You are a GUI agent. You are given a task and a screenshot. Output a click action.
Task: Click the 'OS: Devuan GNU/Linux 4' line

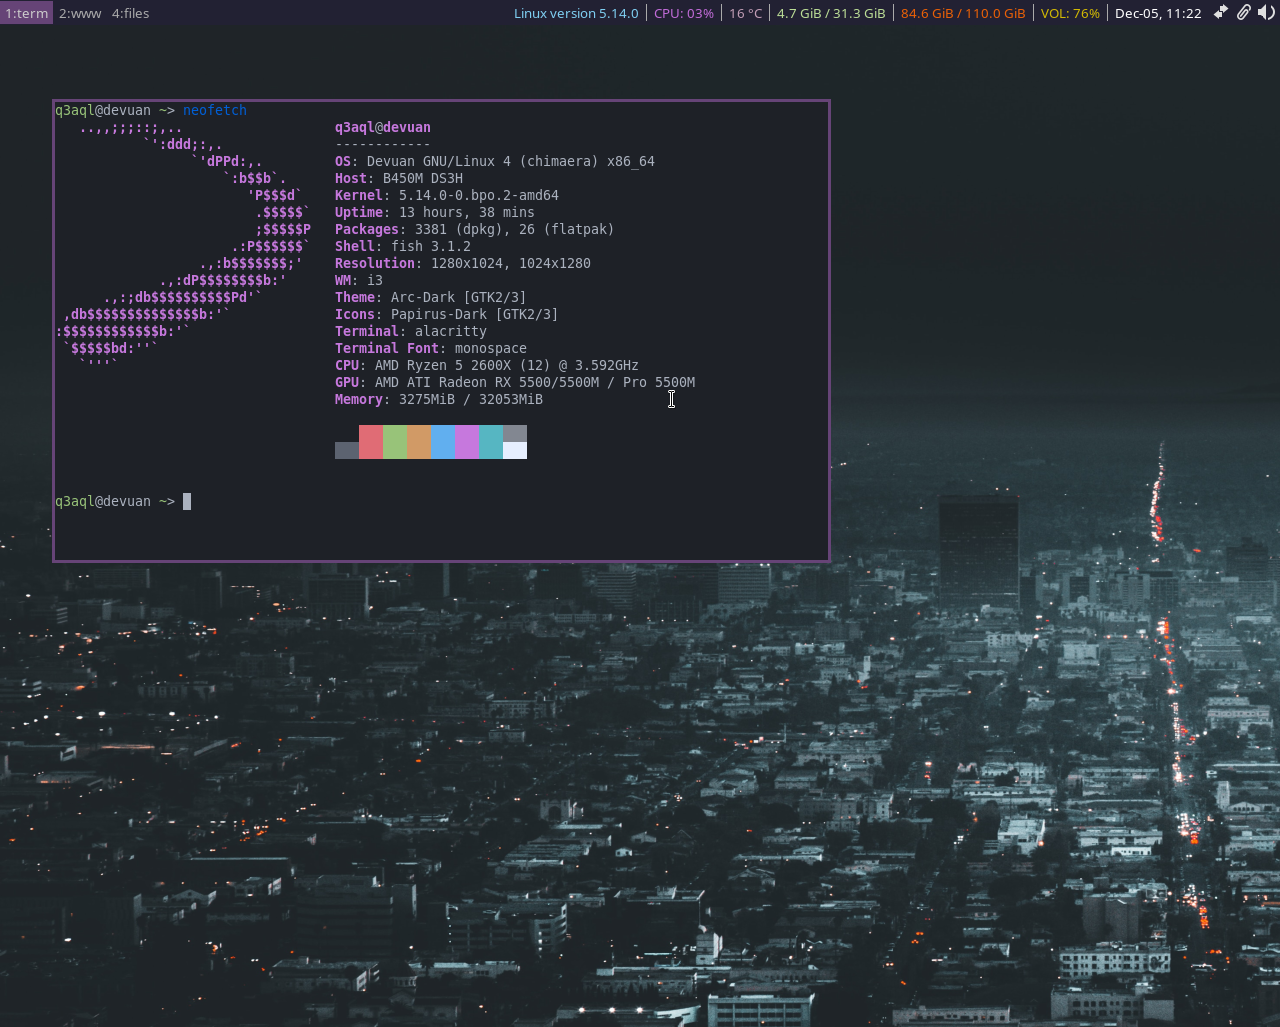[x=495, y=161]
